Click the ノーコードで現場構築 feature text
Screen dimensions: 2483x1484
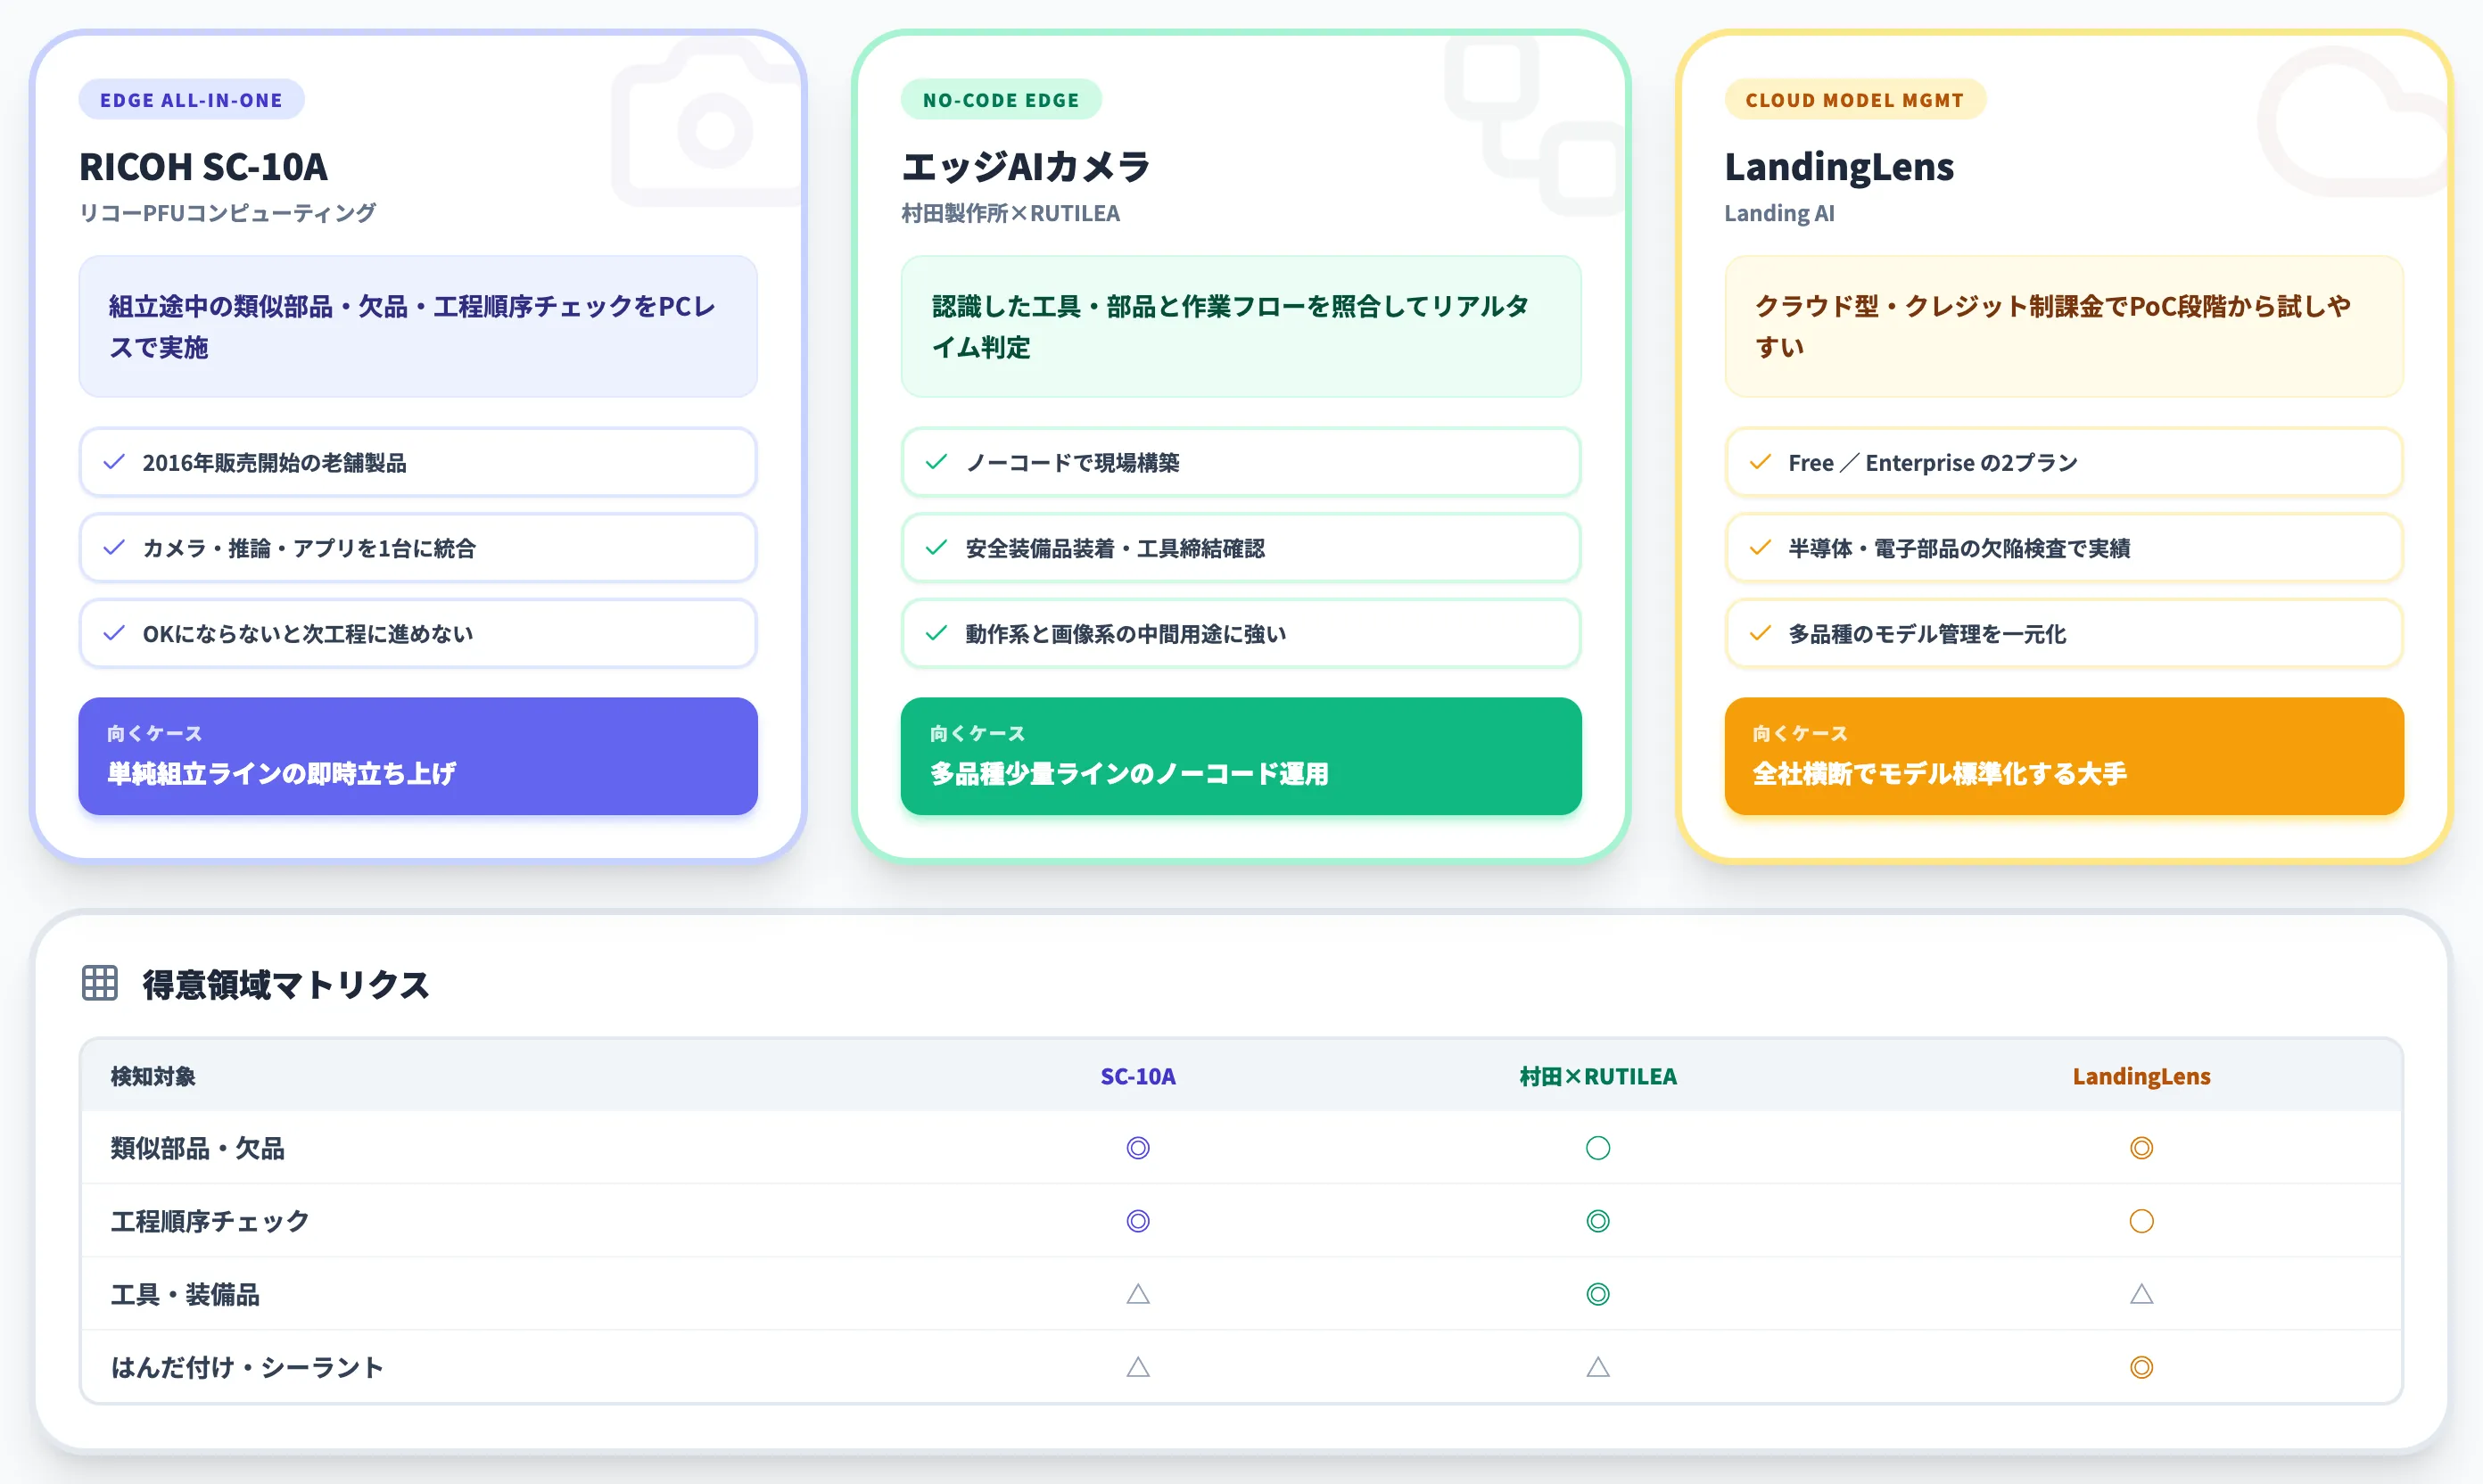(x=1072, y=462)
